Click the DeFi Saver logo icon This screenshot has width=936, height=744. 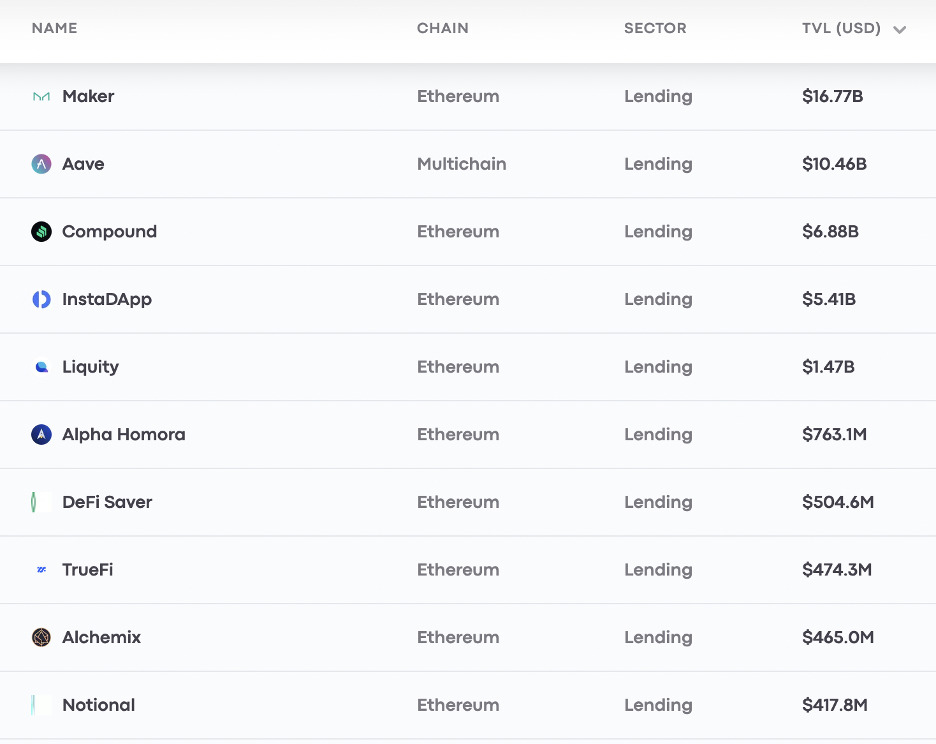pos(34,502)
